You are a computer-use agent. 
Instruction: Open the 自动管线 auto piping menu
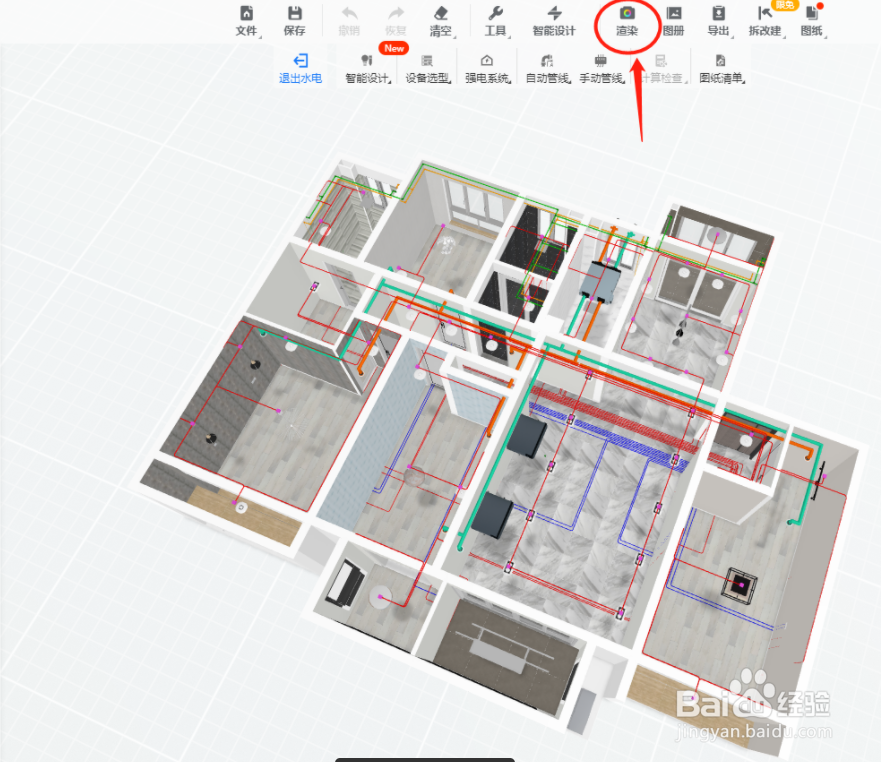click(548, 69)
